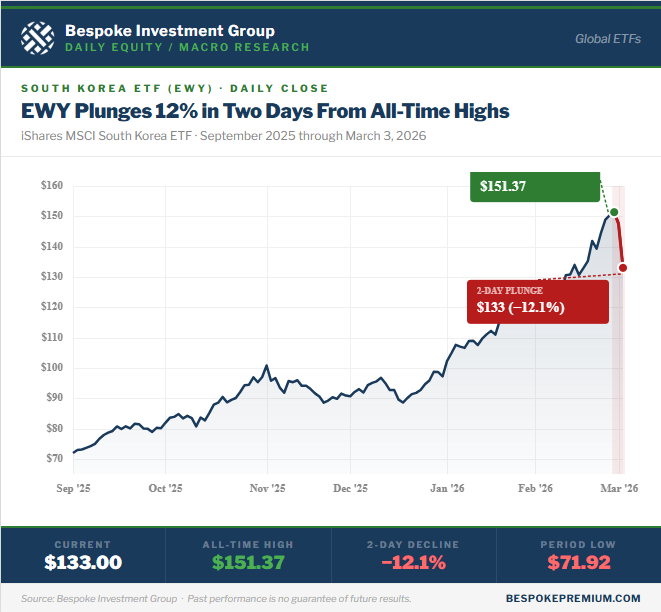This screenshot has width=661, height=612.
Task: Click the Bespoke Investment Group logo icon
Action: 37,38
